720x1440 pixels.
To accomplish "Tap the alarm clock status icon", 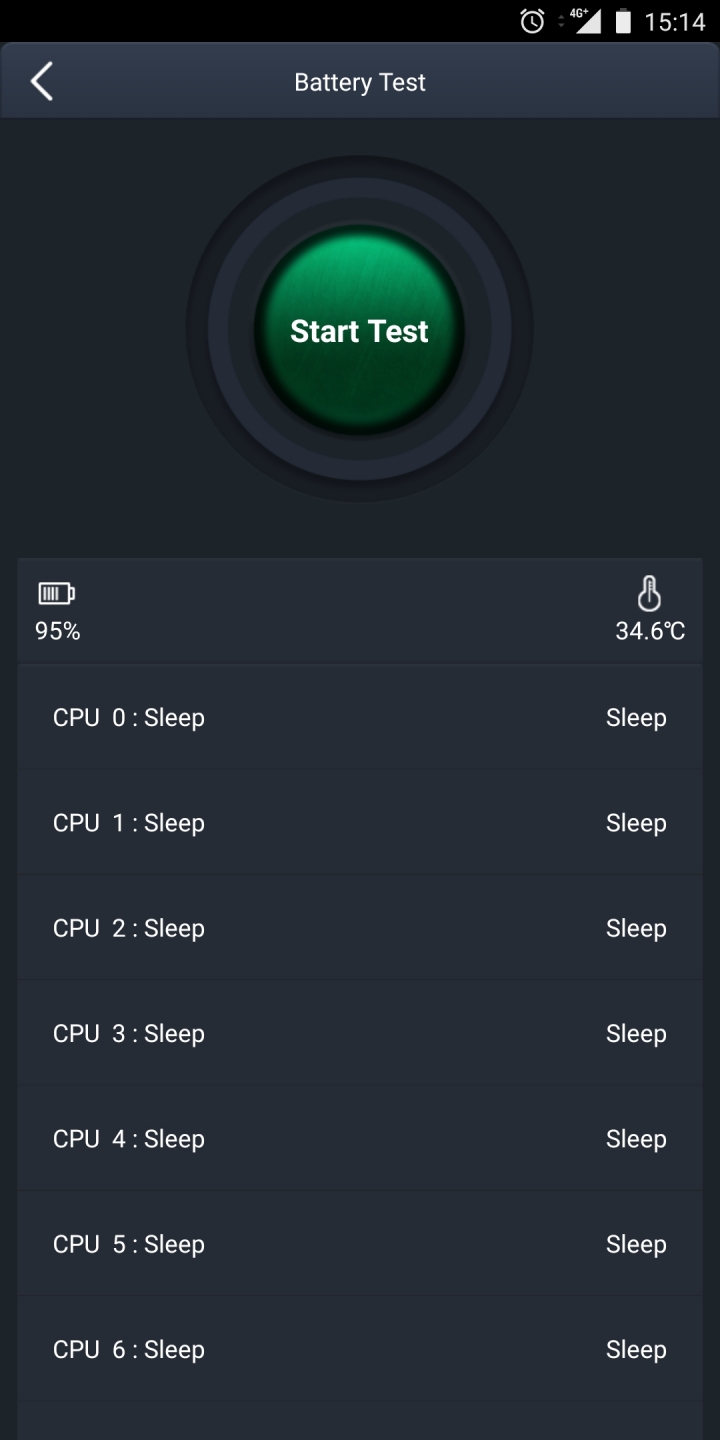I will pyautogui.click(x=533, y=21).
